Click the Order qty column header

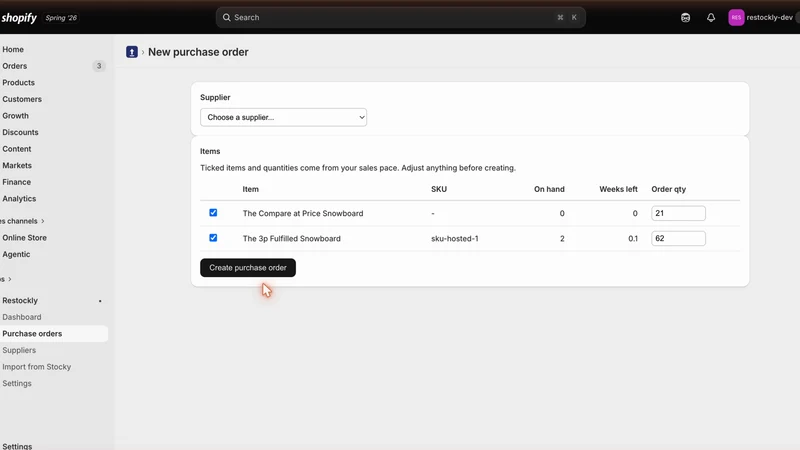pos(668,189)
